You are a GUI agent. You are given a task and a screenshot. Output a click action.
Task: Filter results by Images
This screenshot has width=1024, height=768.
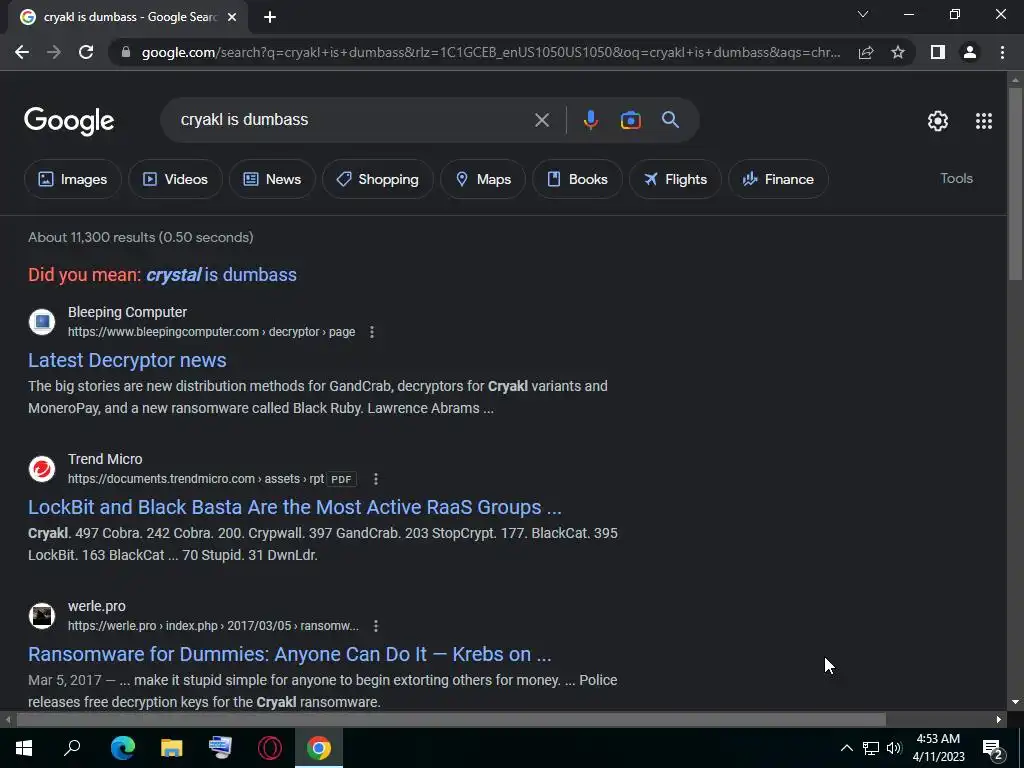click(72, 179)
